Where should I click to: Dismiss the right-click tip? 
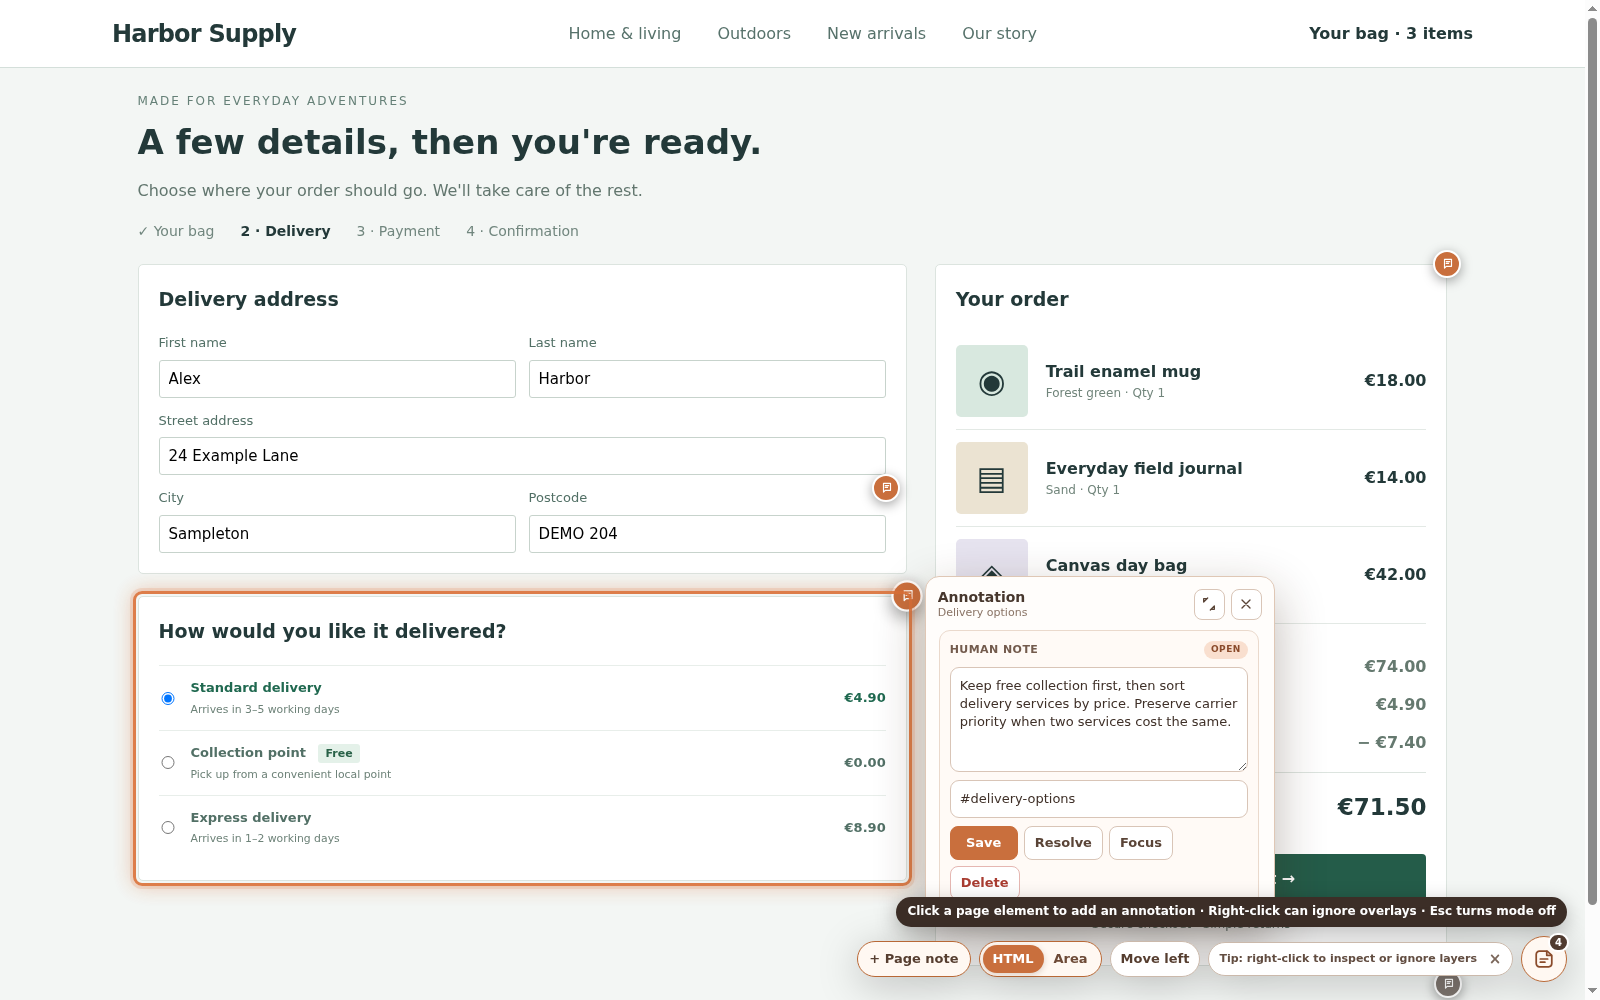click(1495, 959)
